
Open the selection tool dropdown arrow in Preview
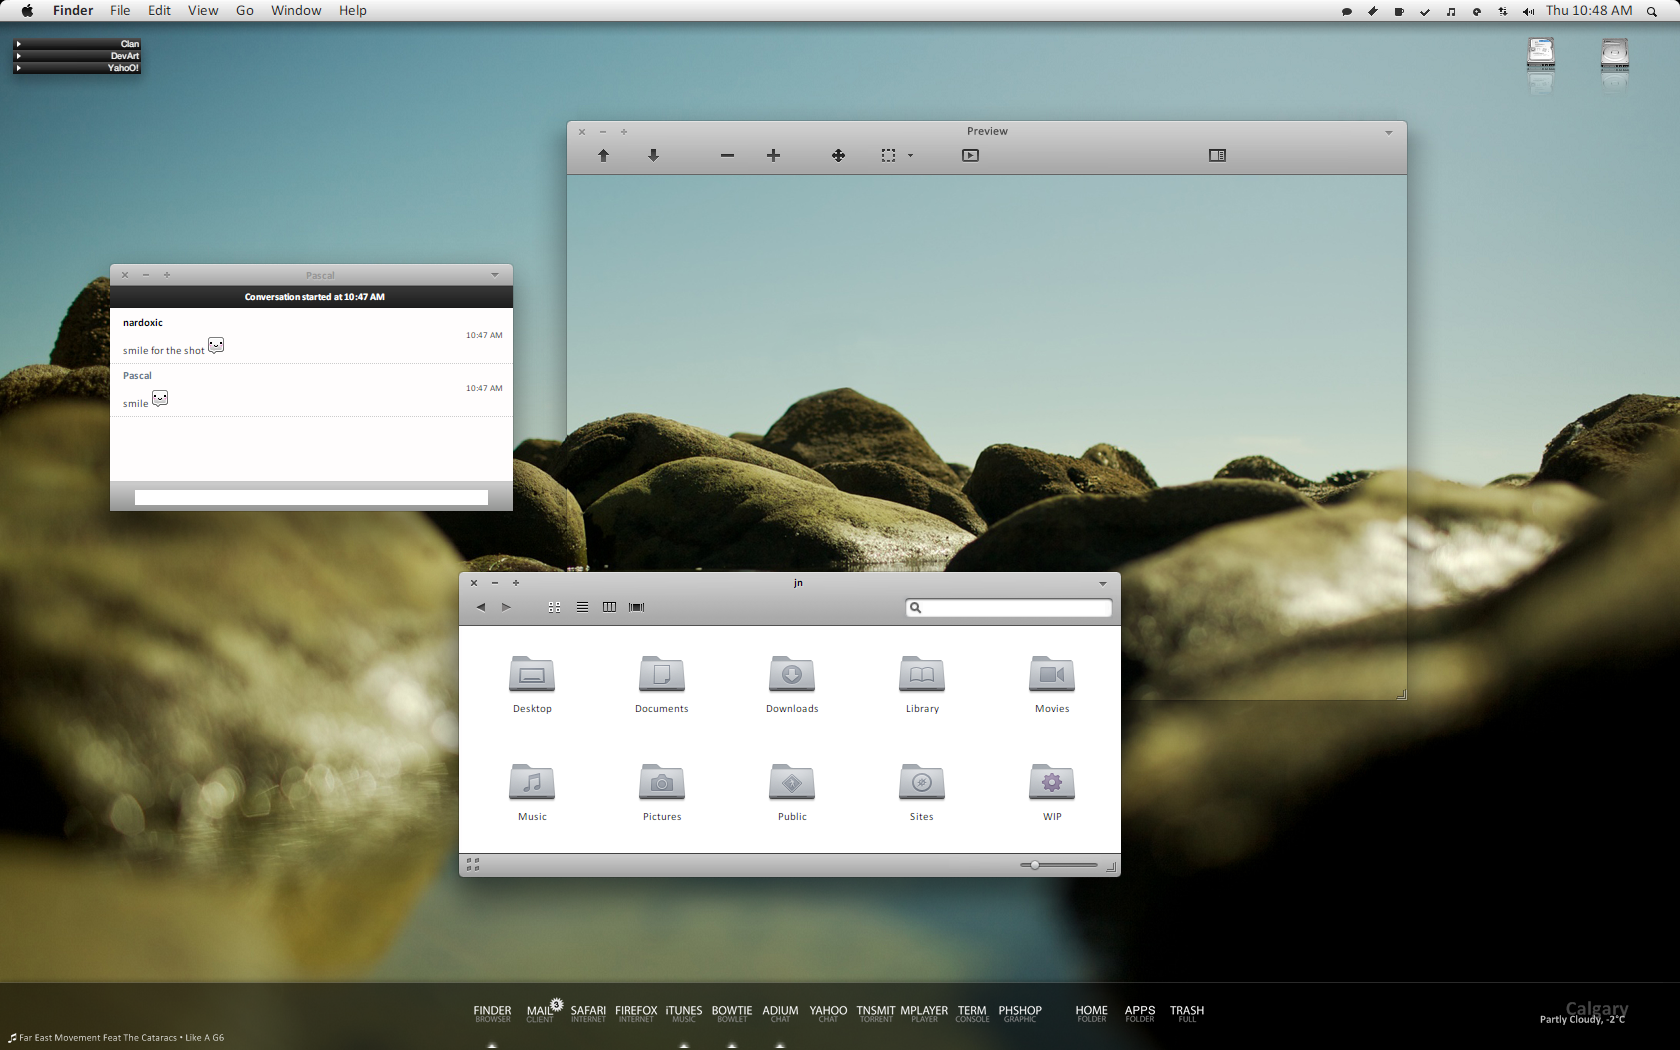(910, 155)
